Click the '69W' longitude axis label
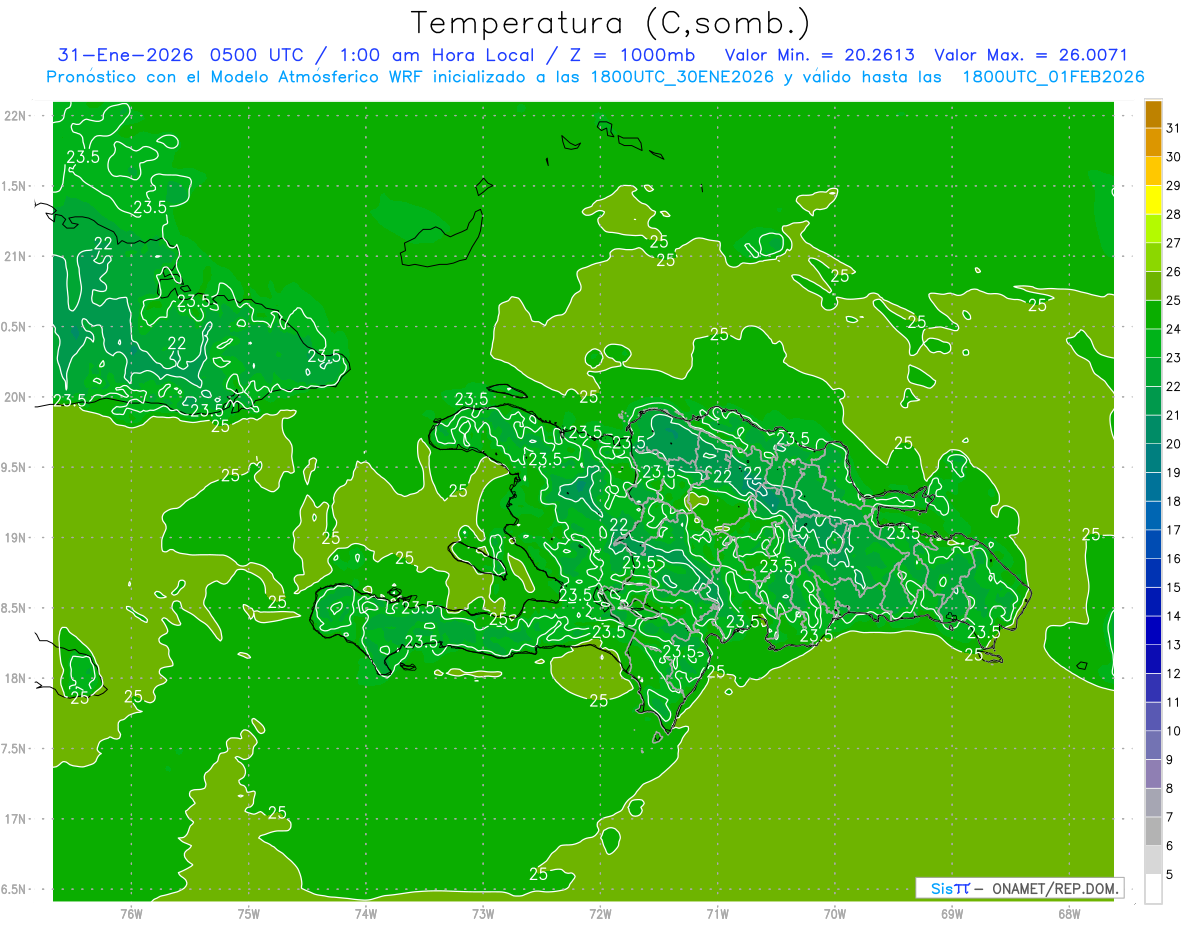The width and height of the screenshot is (1200, 927). point(952,914)
